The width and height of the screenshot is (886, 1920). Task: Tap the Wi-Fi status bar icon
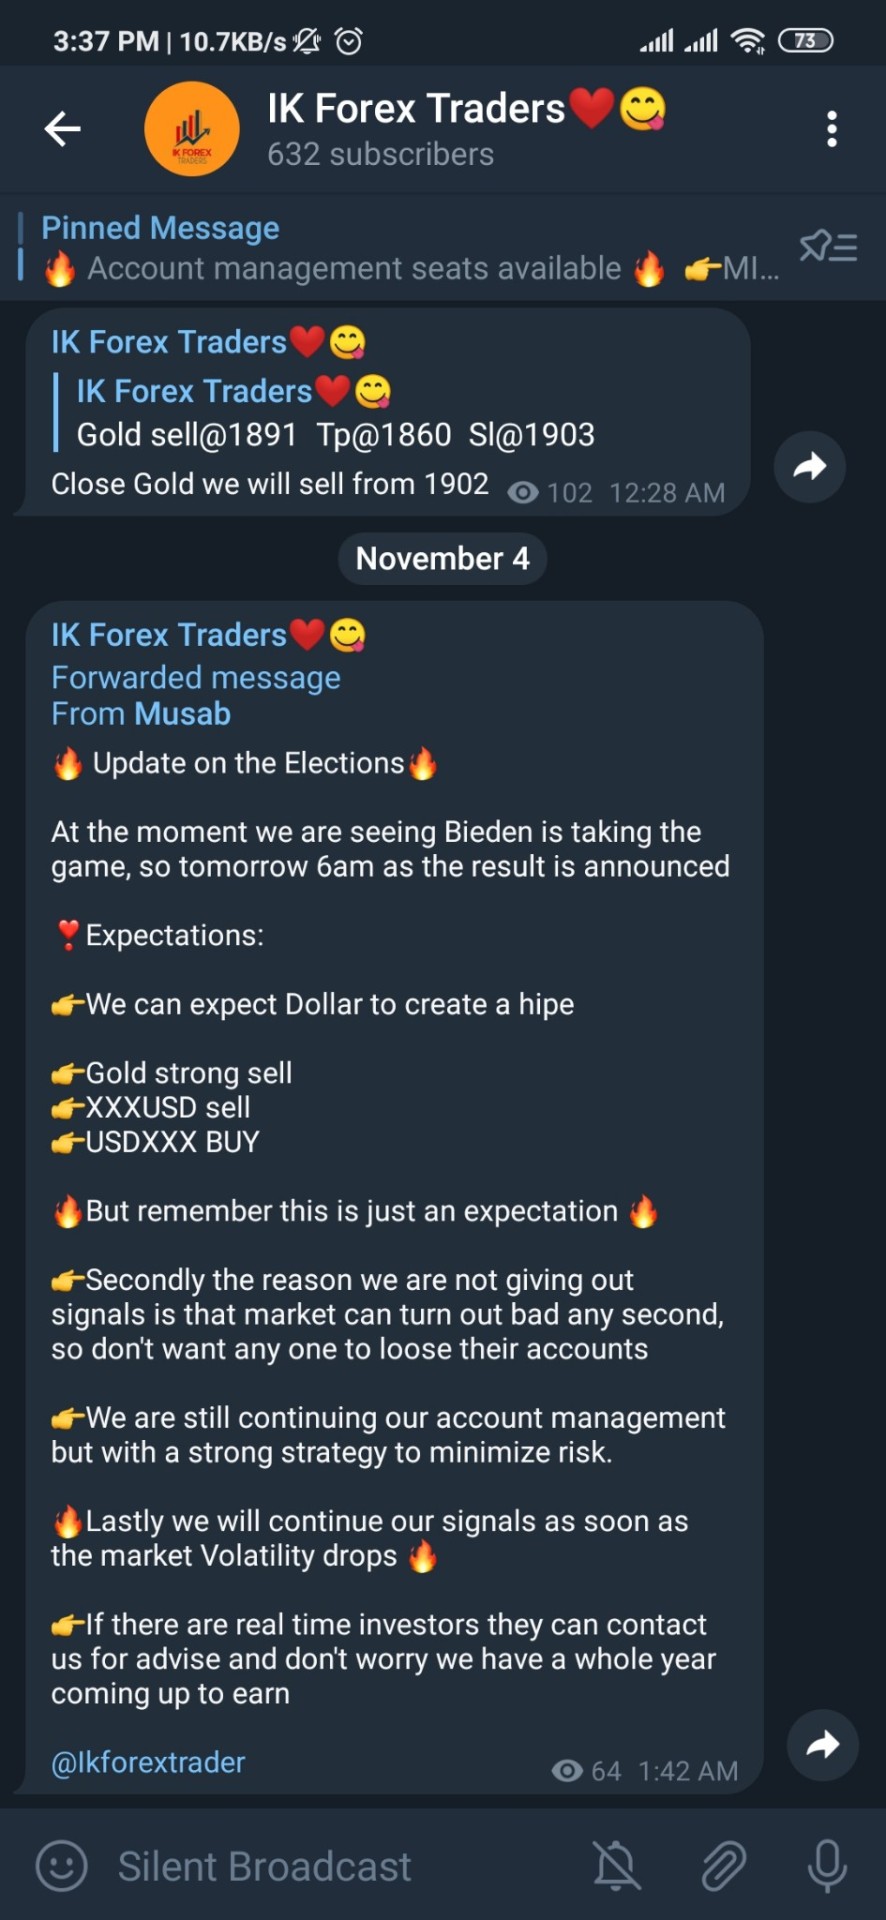pyautogui.click(x=747, y=41)
